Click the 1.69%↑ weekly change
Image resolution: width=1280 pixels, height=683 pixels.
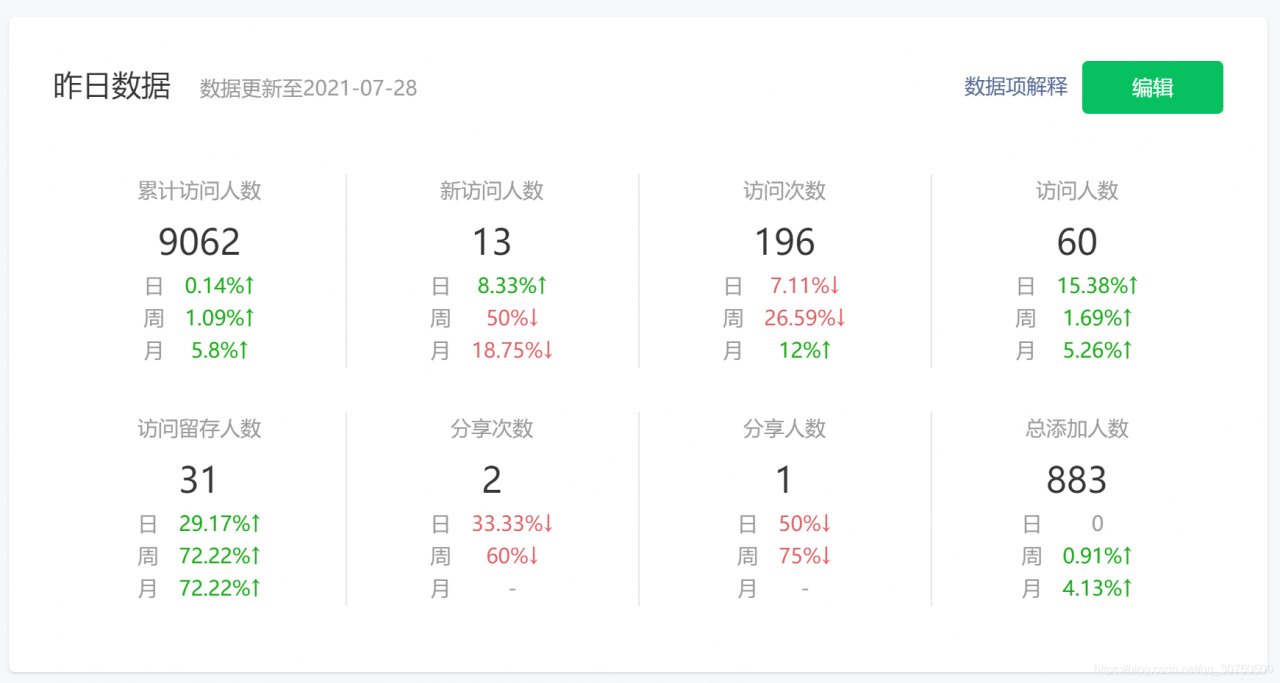pyautogui.click(x=1098, y=318)
